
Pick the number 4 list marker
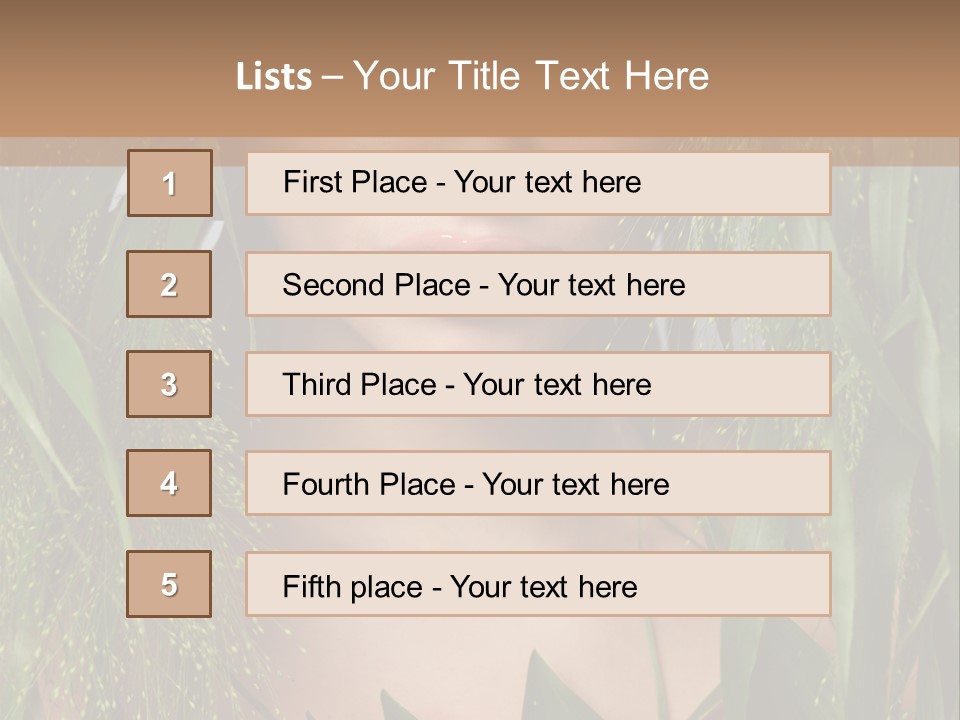169,483
